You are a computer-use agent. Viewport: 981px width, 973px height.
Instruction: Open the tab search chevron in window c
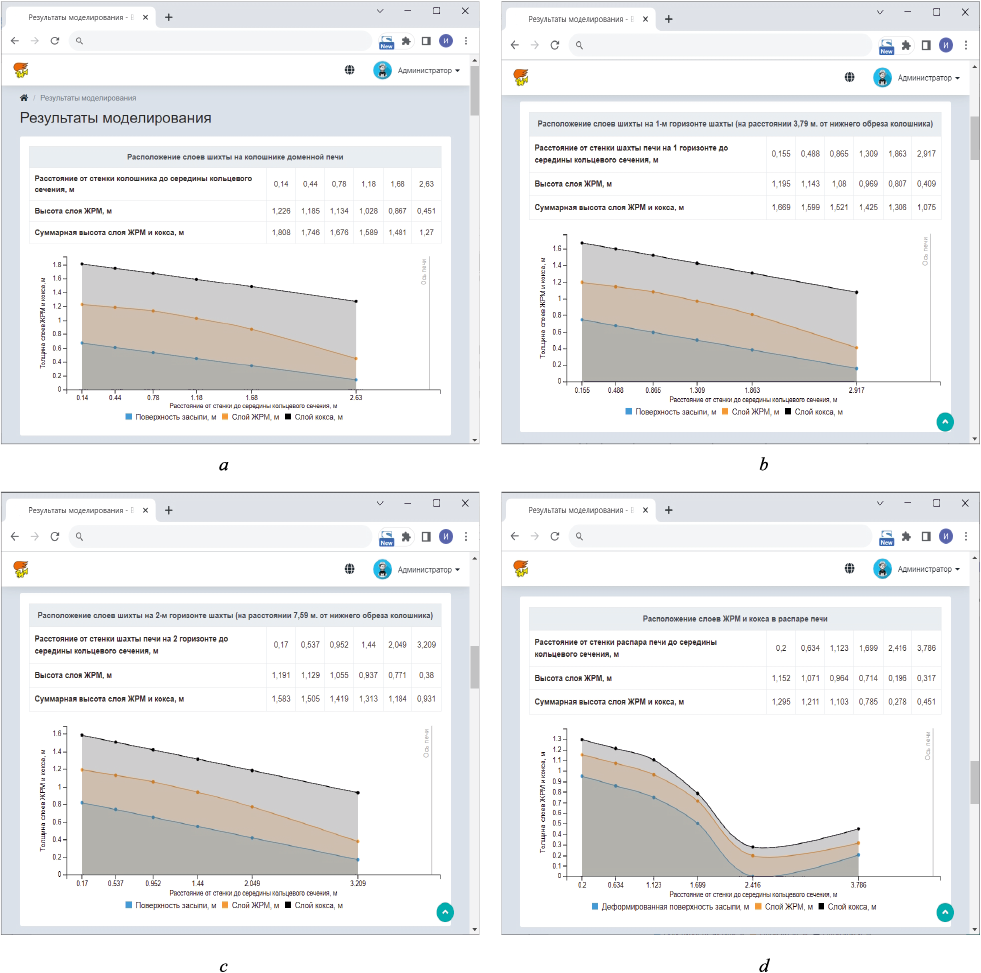[x=380, y=503]
